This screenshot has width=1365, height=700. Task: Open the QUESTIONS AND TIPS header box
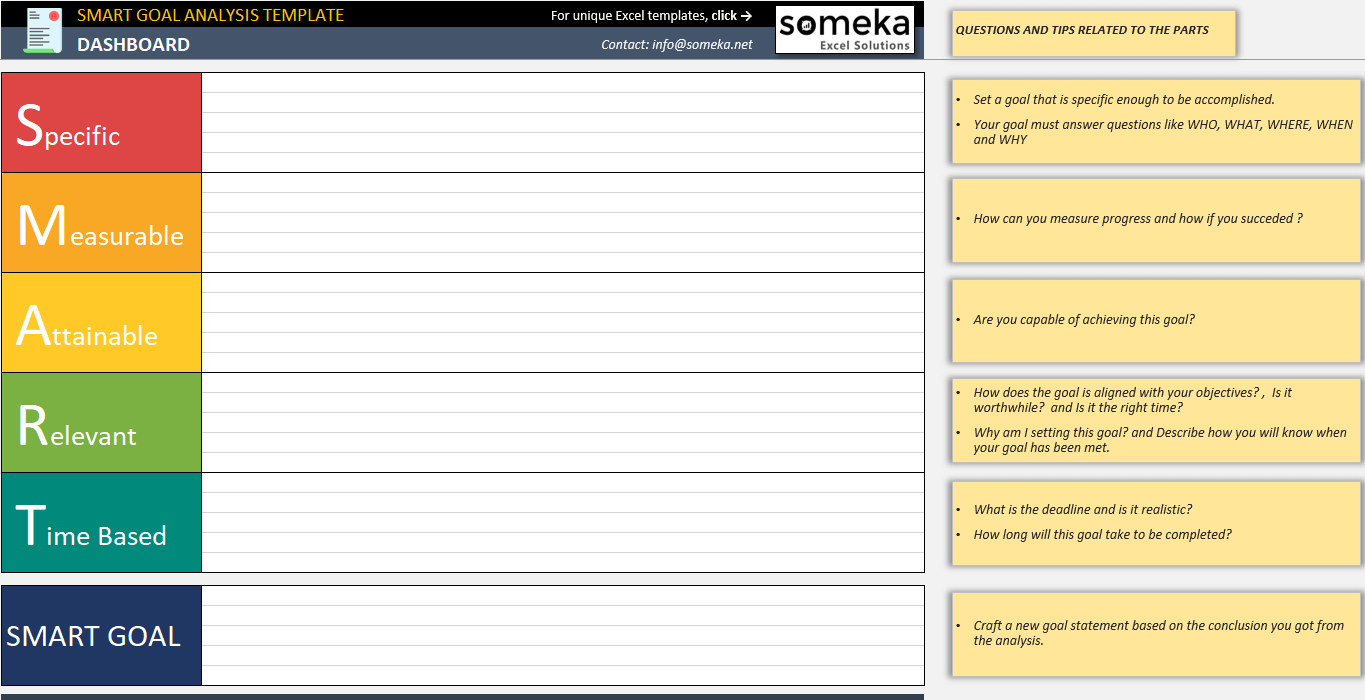tap(1093, 33)
